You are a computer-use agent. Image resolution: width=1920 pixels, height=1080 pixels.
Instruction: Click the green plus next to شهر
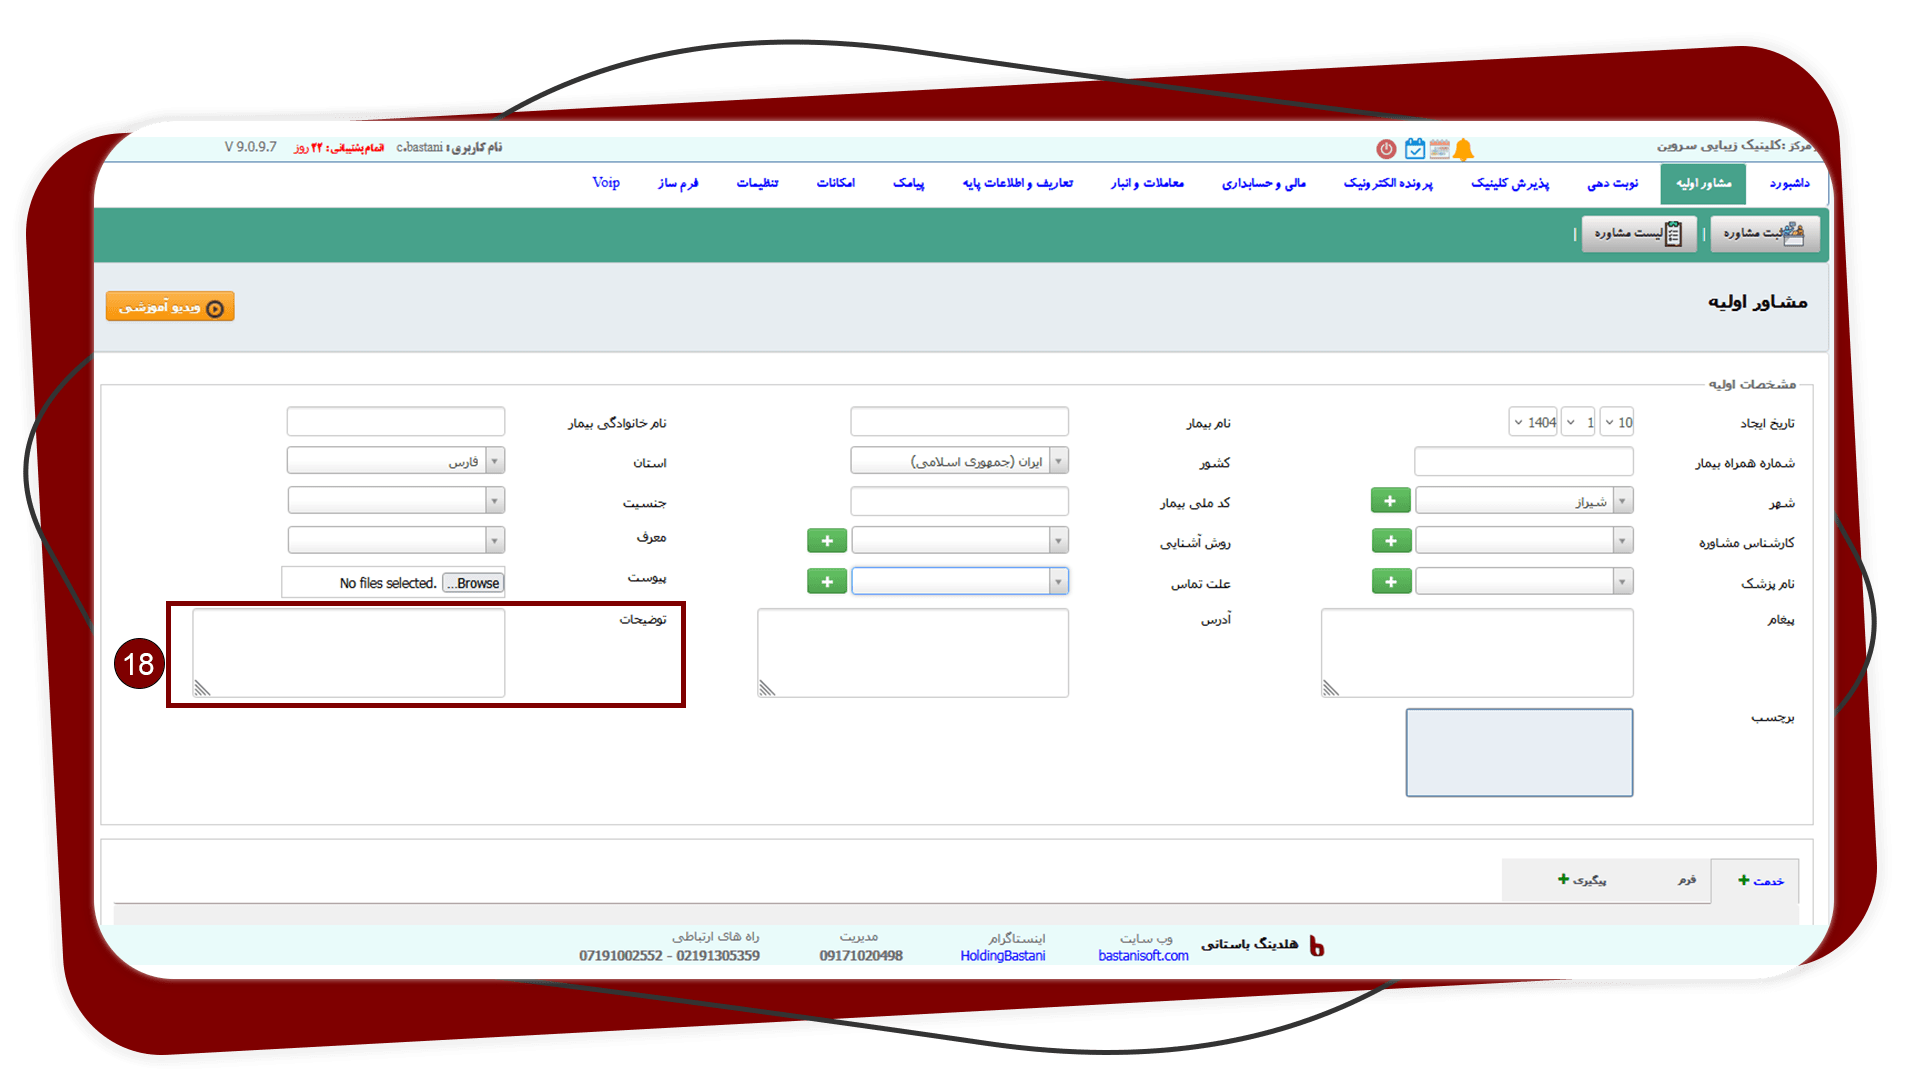(x=1390, y=501)
